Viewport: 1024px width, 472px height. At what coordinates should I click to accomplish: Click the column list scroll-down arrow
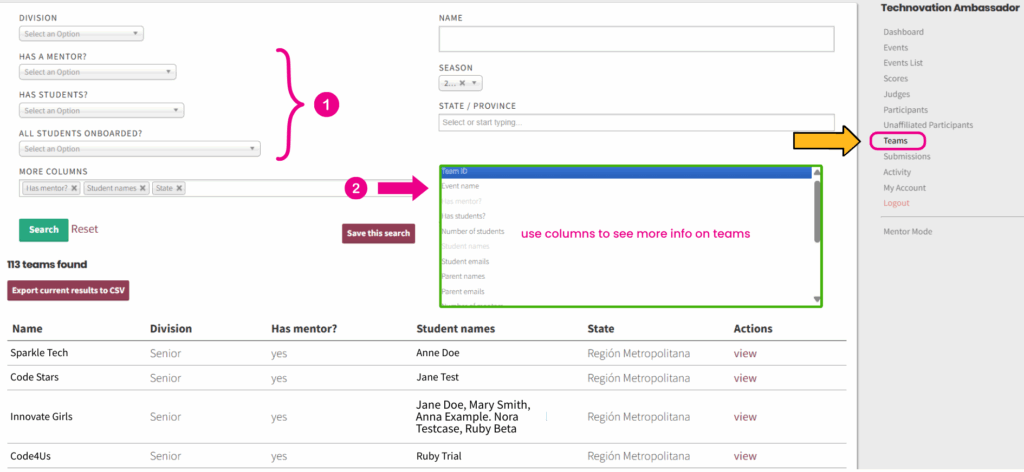817,300
